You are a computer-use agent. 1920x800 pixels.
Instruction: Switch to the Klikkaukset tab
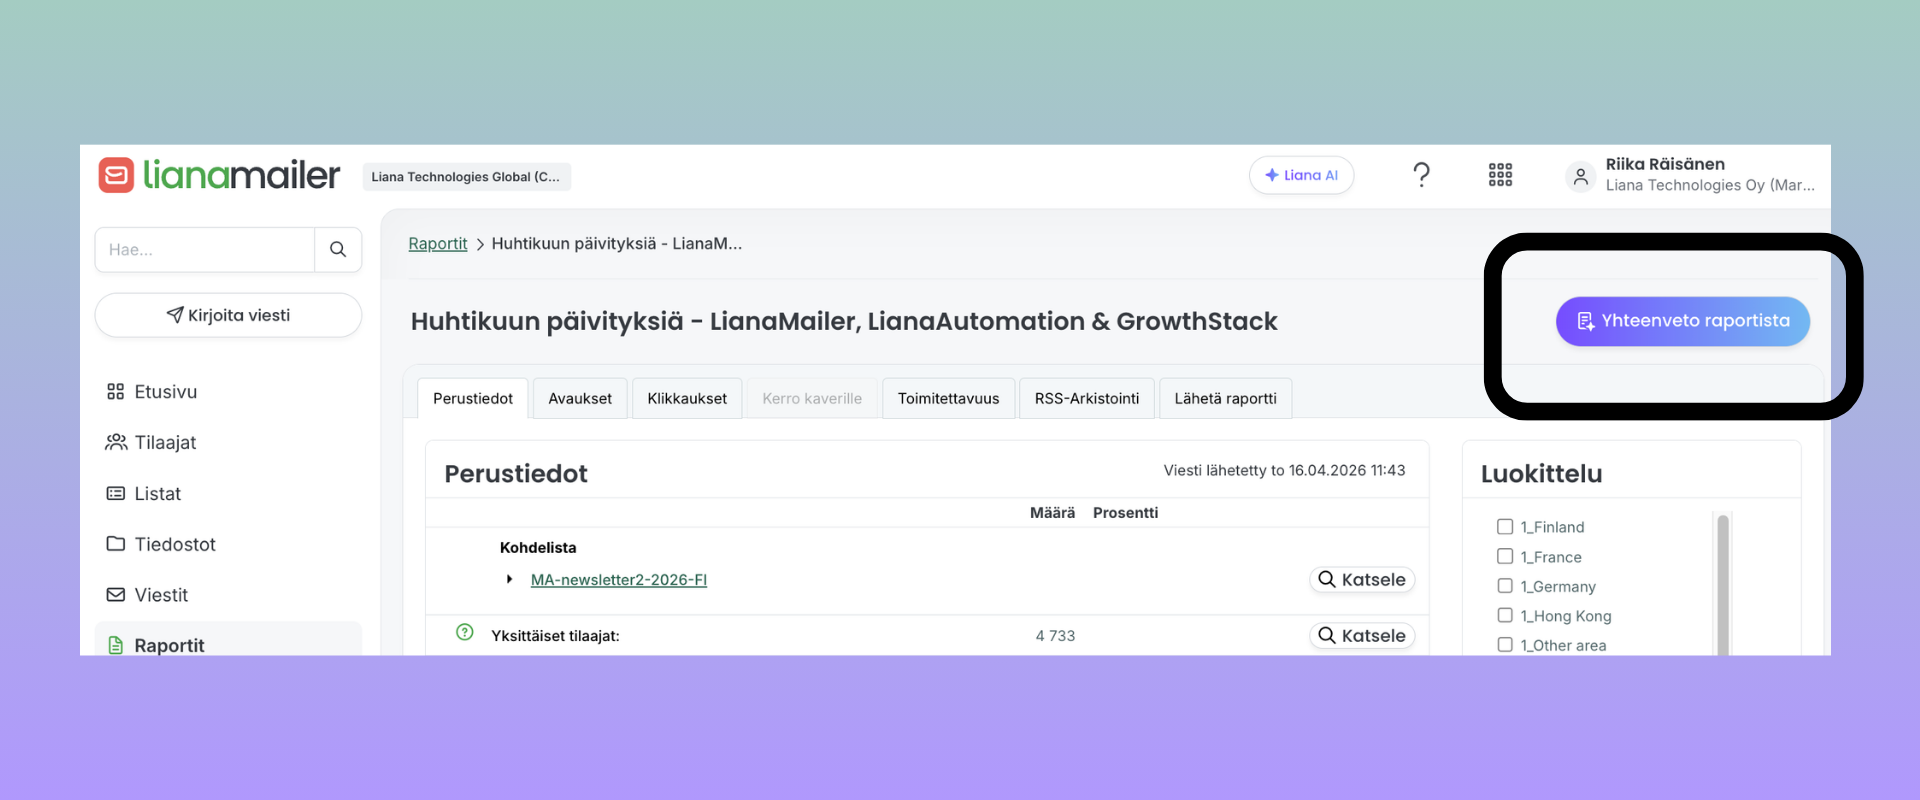pos(687,398)
